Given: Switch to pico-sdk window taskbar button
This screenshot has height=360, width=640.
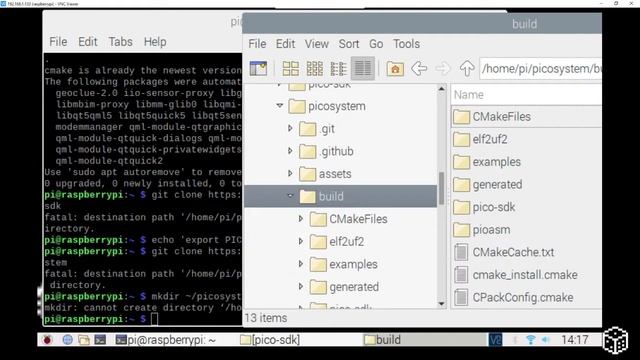Looking at the screenshot, I should pos(270,340).
